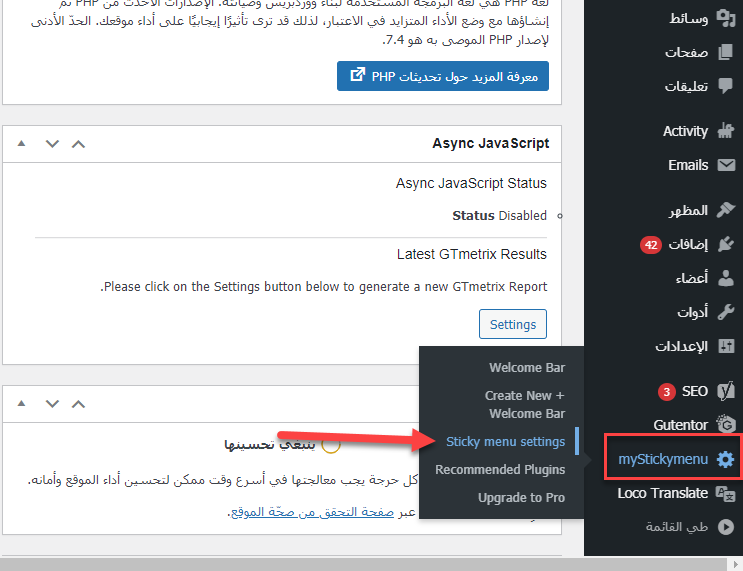Viewport: 743px width, 571px height.
Task: Move Async JavaScript widget up
Action: click(78, 144)
